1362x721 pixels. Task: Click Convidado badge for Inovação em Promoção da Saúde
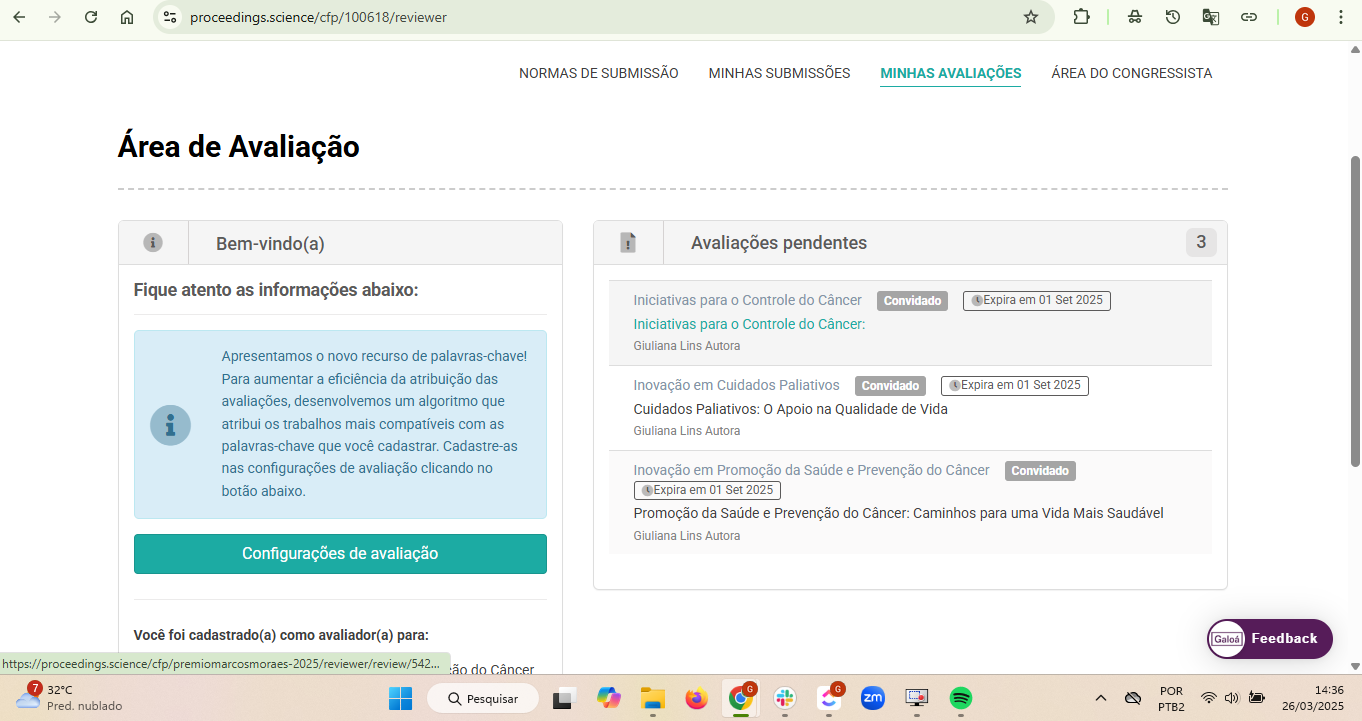1040,471
